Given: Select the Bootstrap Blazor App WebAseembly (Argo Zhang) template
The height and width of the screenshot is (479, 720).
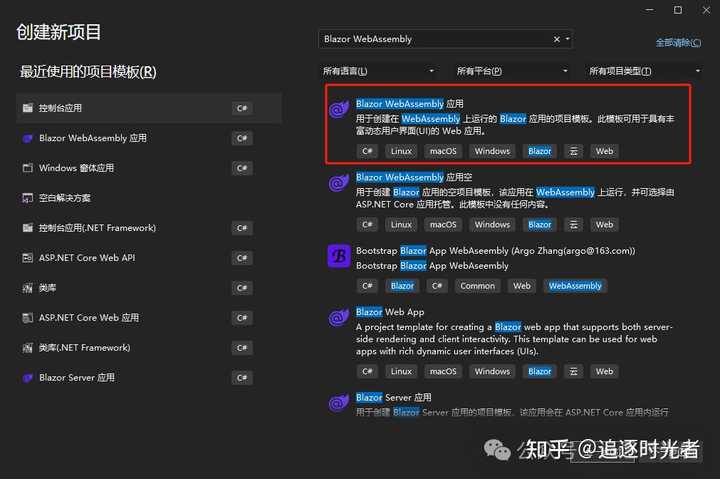Looking at the screenshot, I should point(495,251).
